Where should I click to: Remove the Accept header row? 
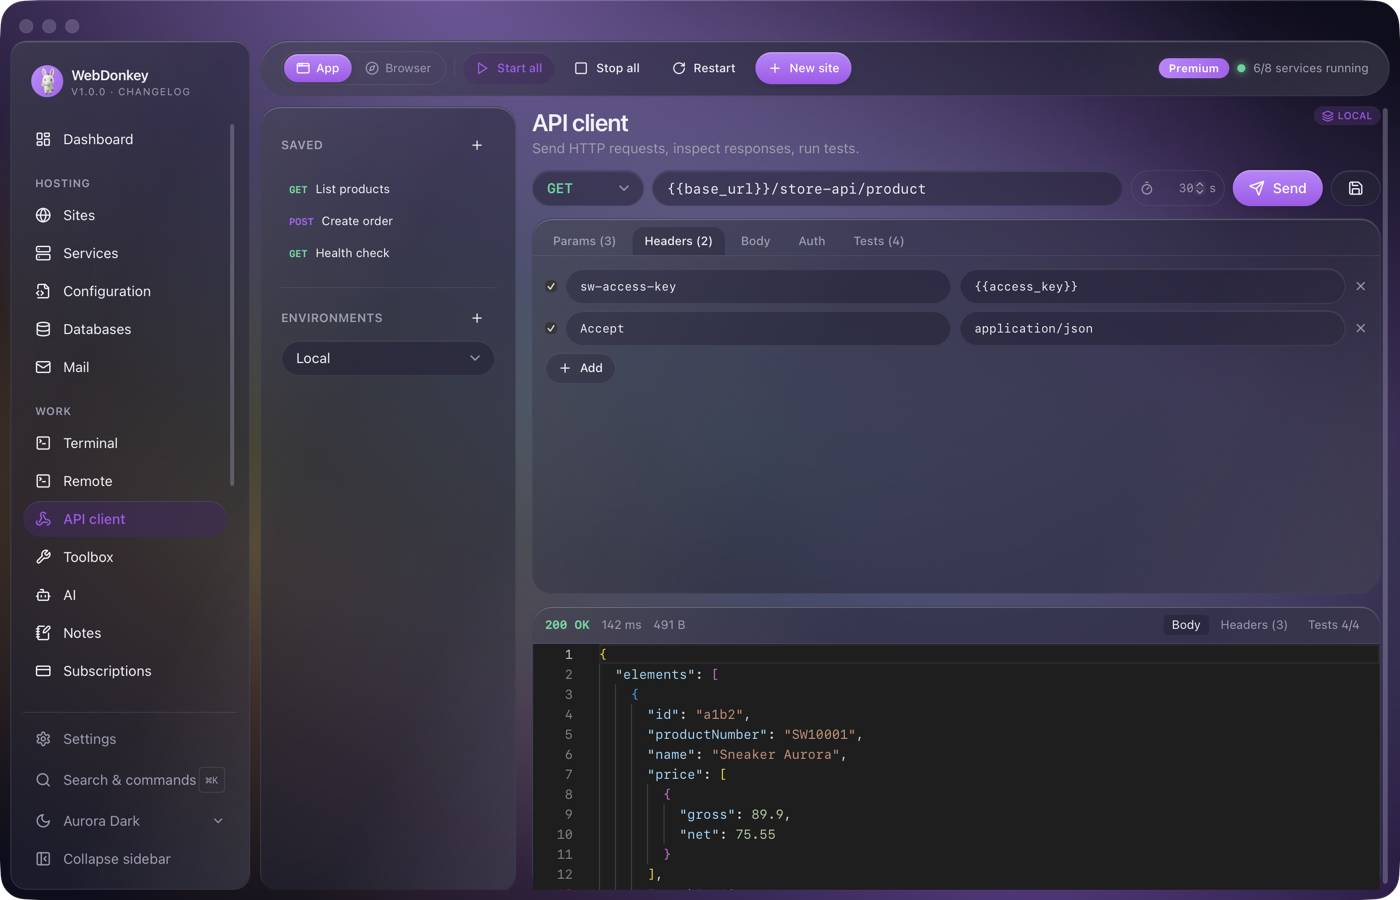tap(1361, 328)
